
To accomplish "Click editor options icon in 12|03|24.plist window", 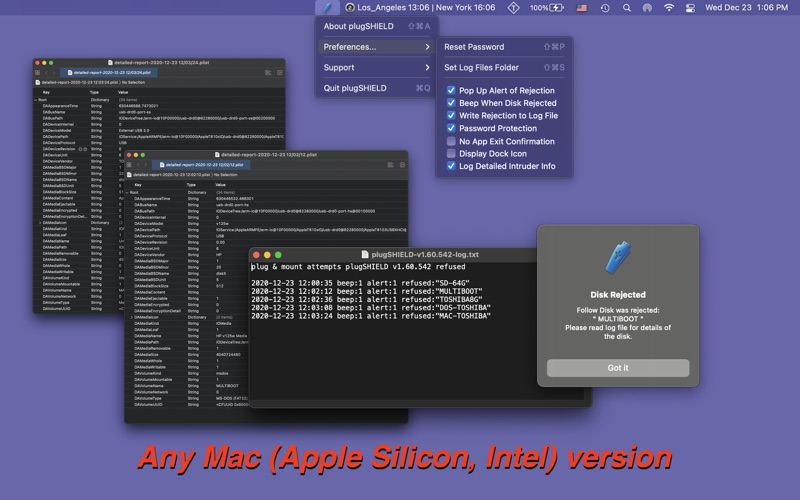I will point(268,72).
